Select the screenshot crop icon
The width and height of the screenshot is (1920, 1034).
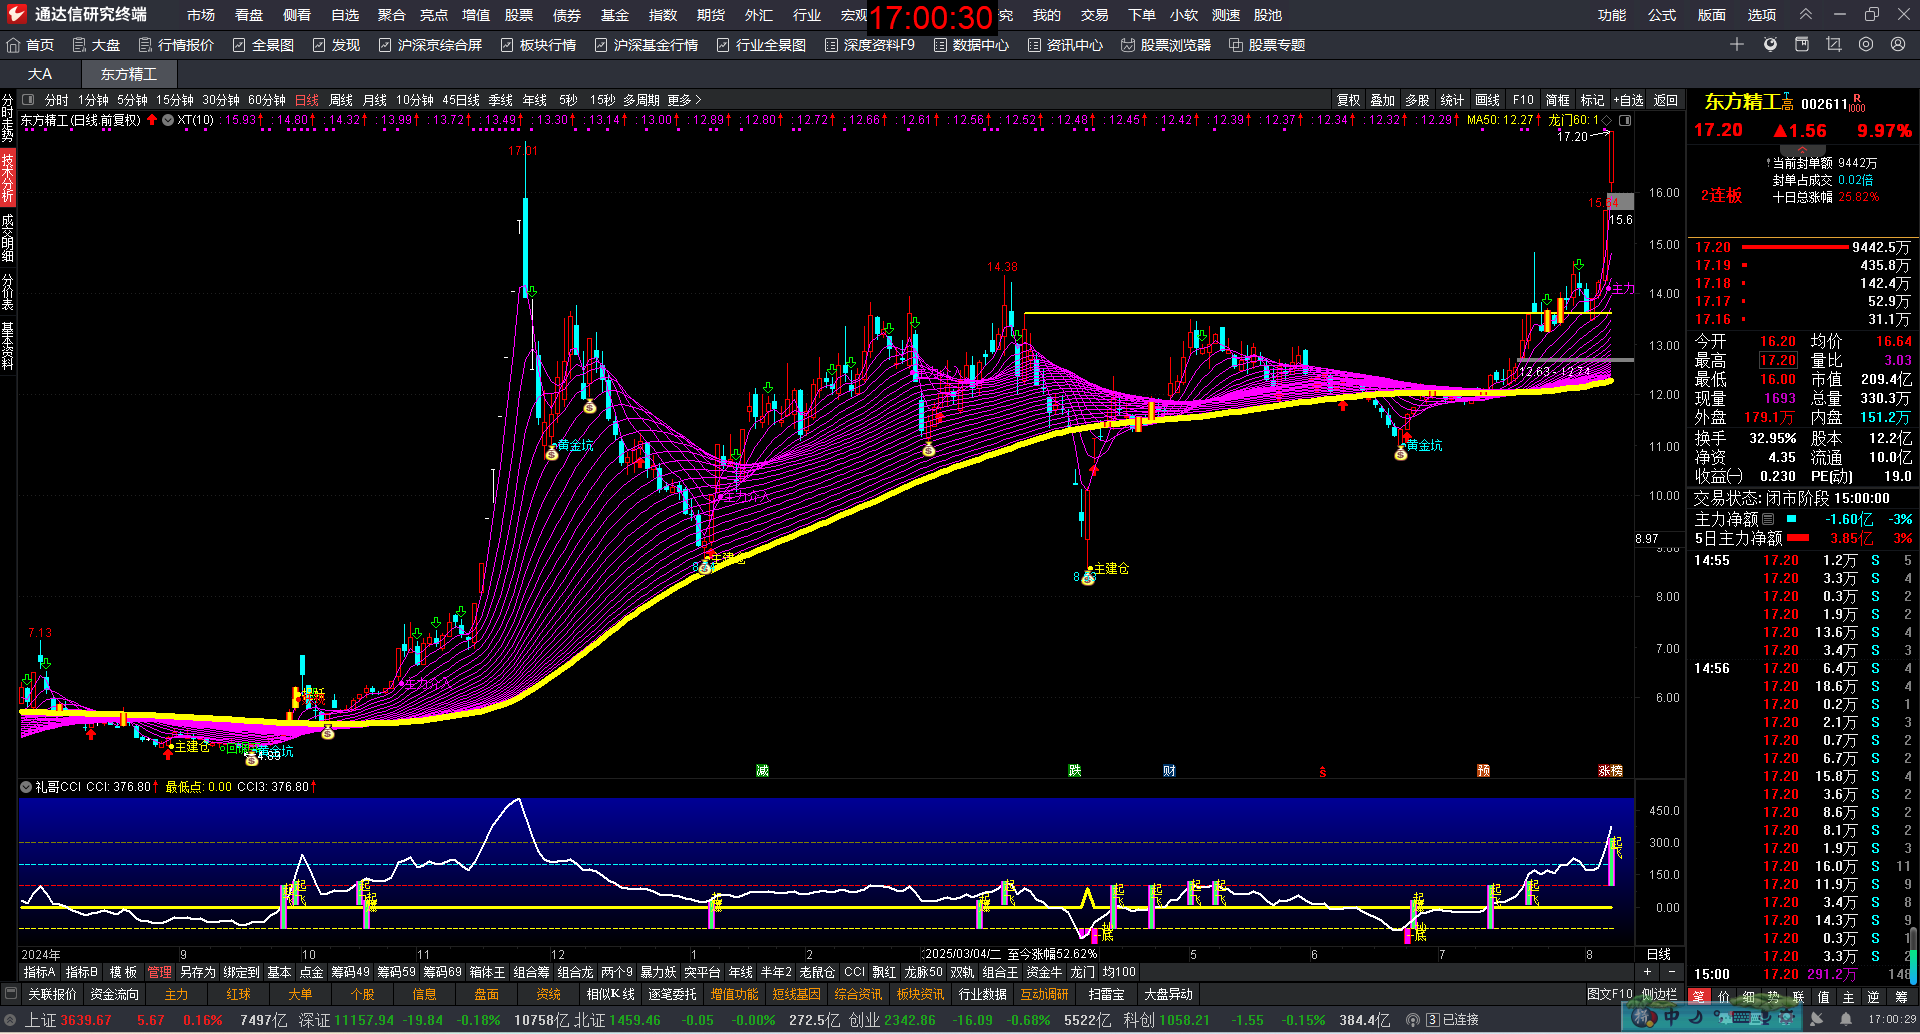click(1833, 44)
